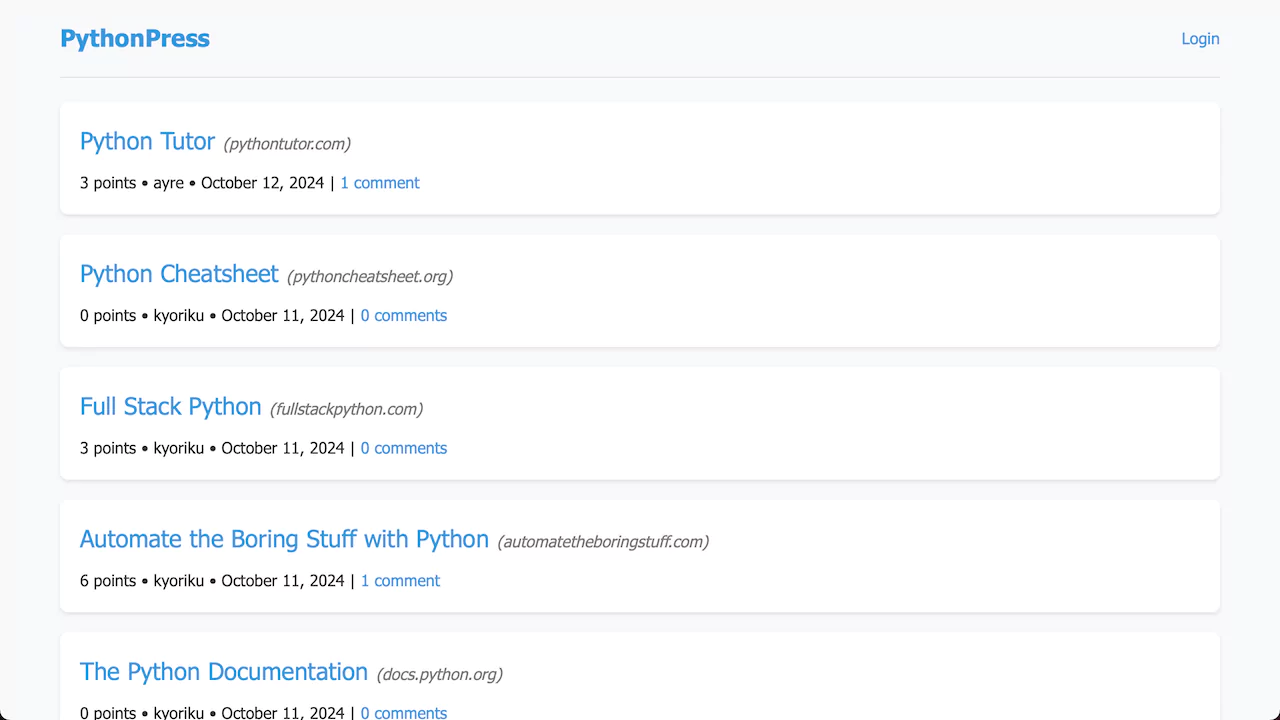This screenshot has width=1280, height=720.
Task: View the comment on Python Tutor
Action: (379, 183)
